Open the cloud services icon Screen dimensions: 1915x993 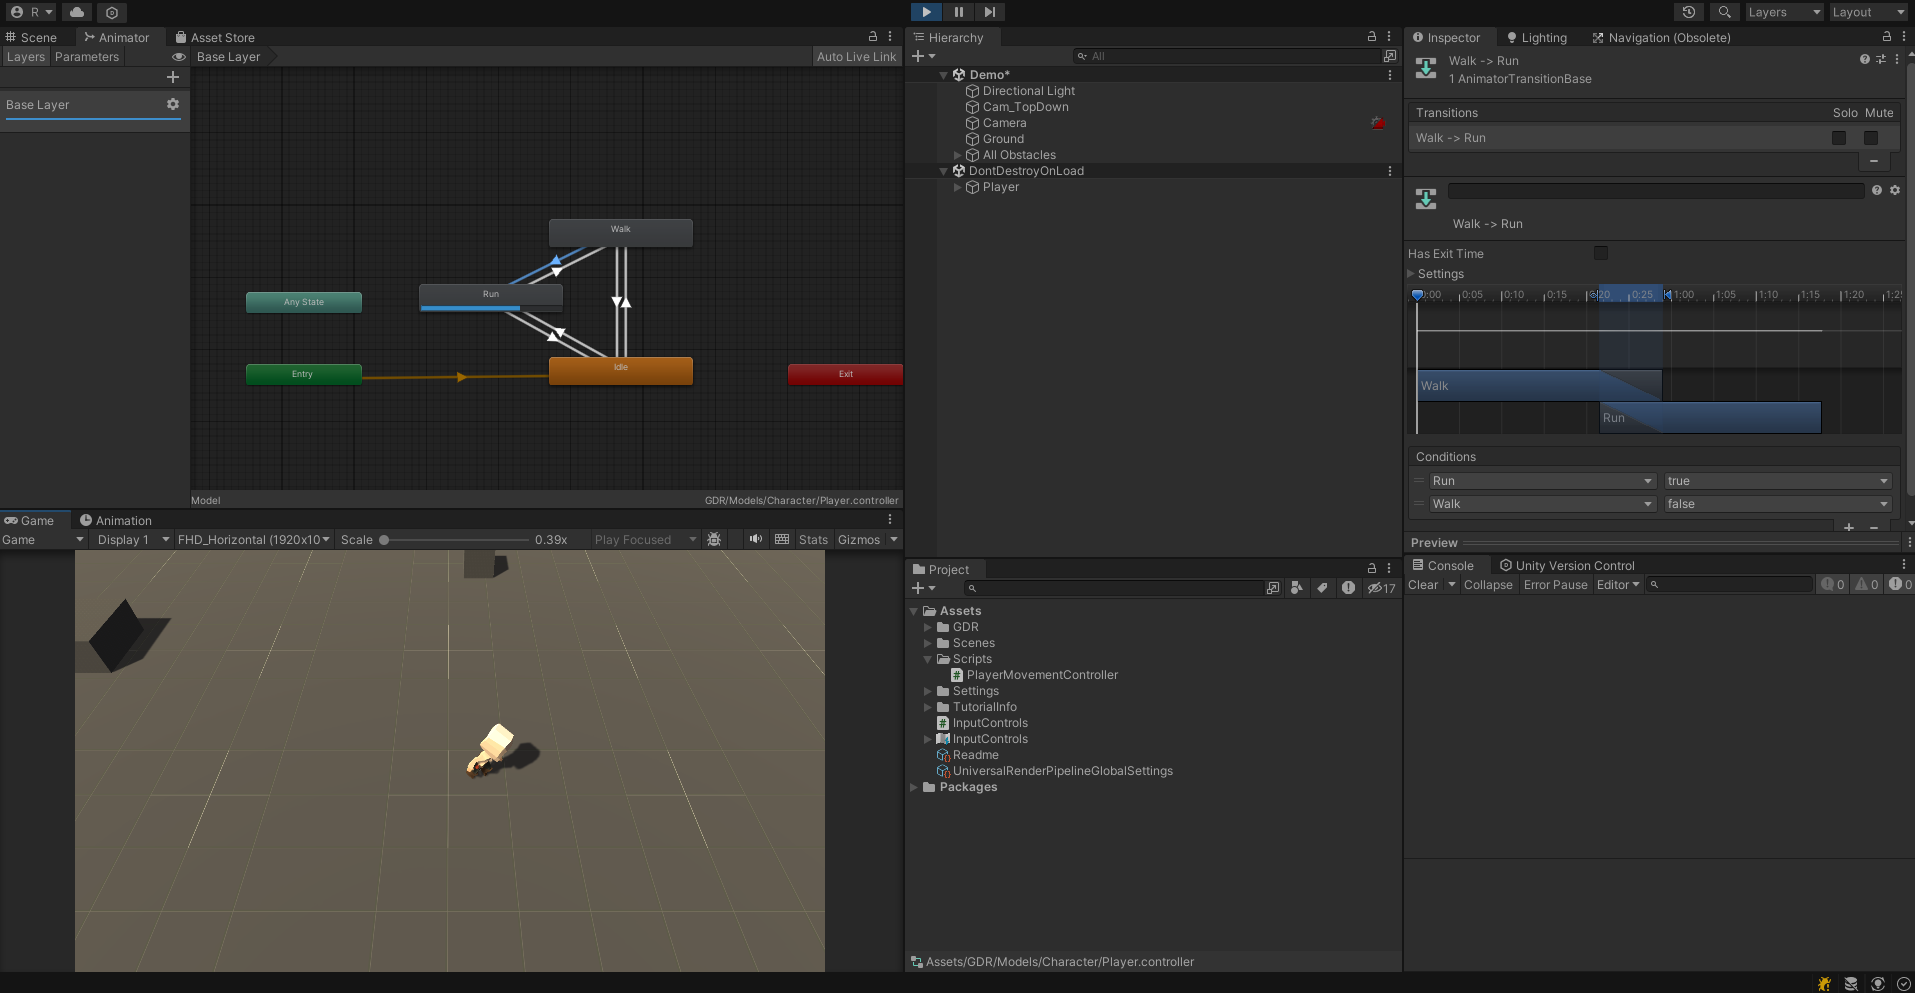click(x=77, y=12)
